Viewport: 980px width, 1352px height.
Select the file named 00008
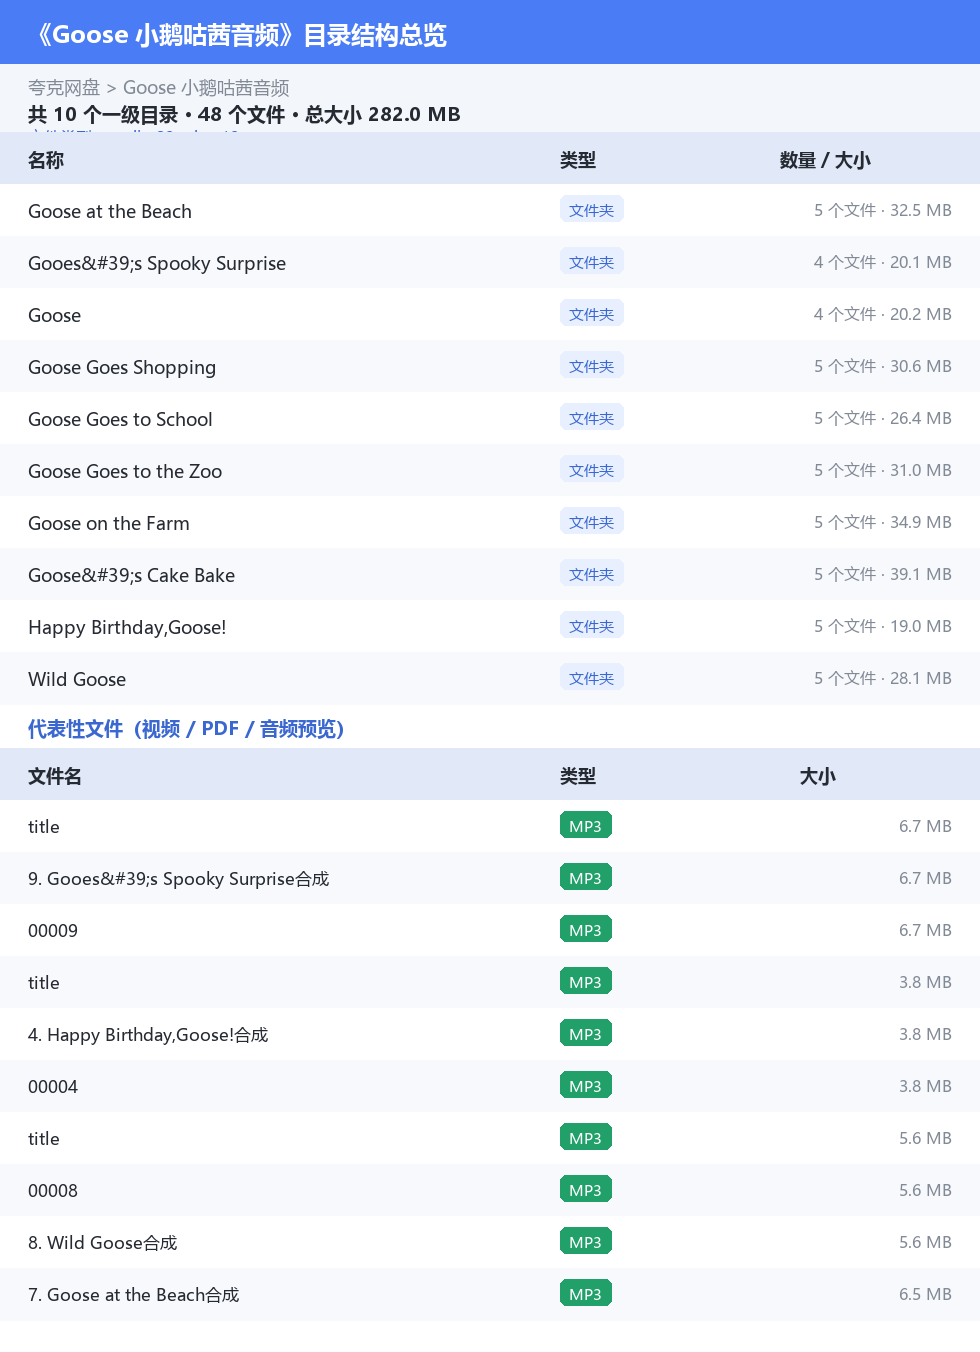tap(53, 1191)
